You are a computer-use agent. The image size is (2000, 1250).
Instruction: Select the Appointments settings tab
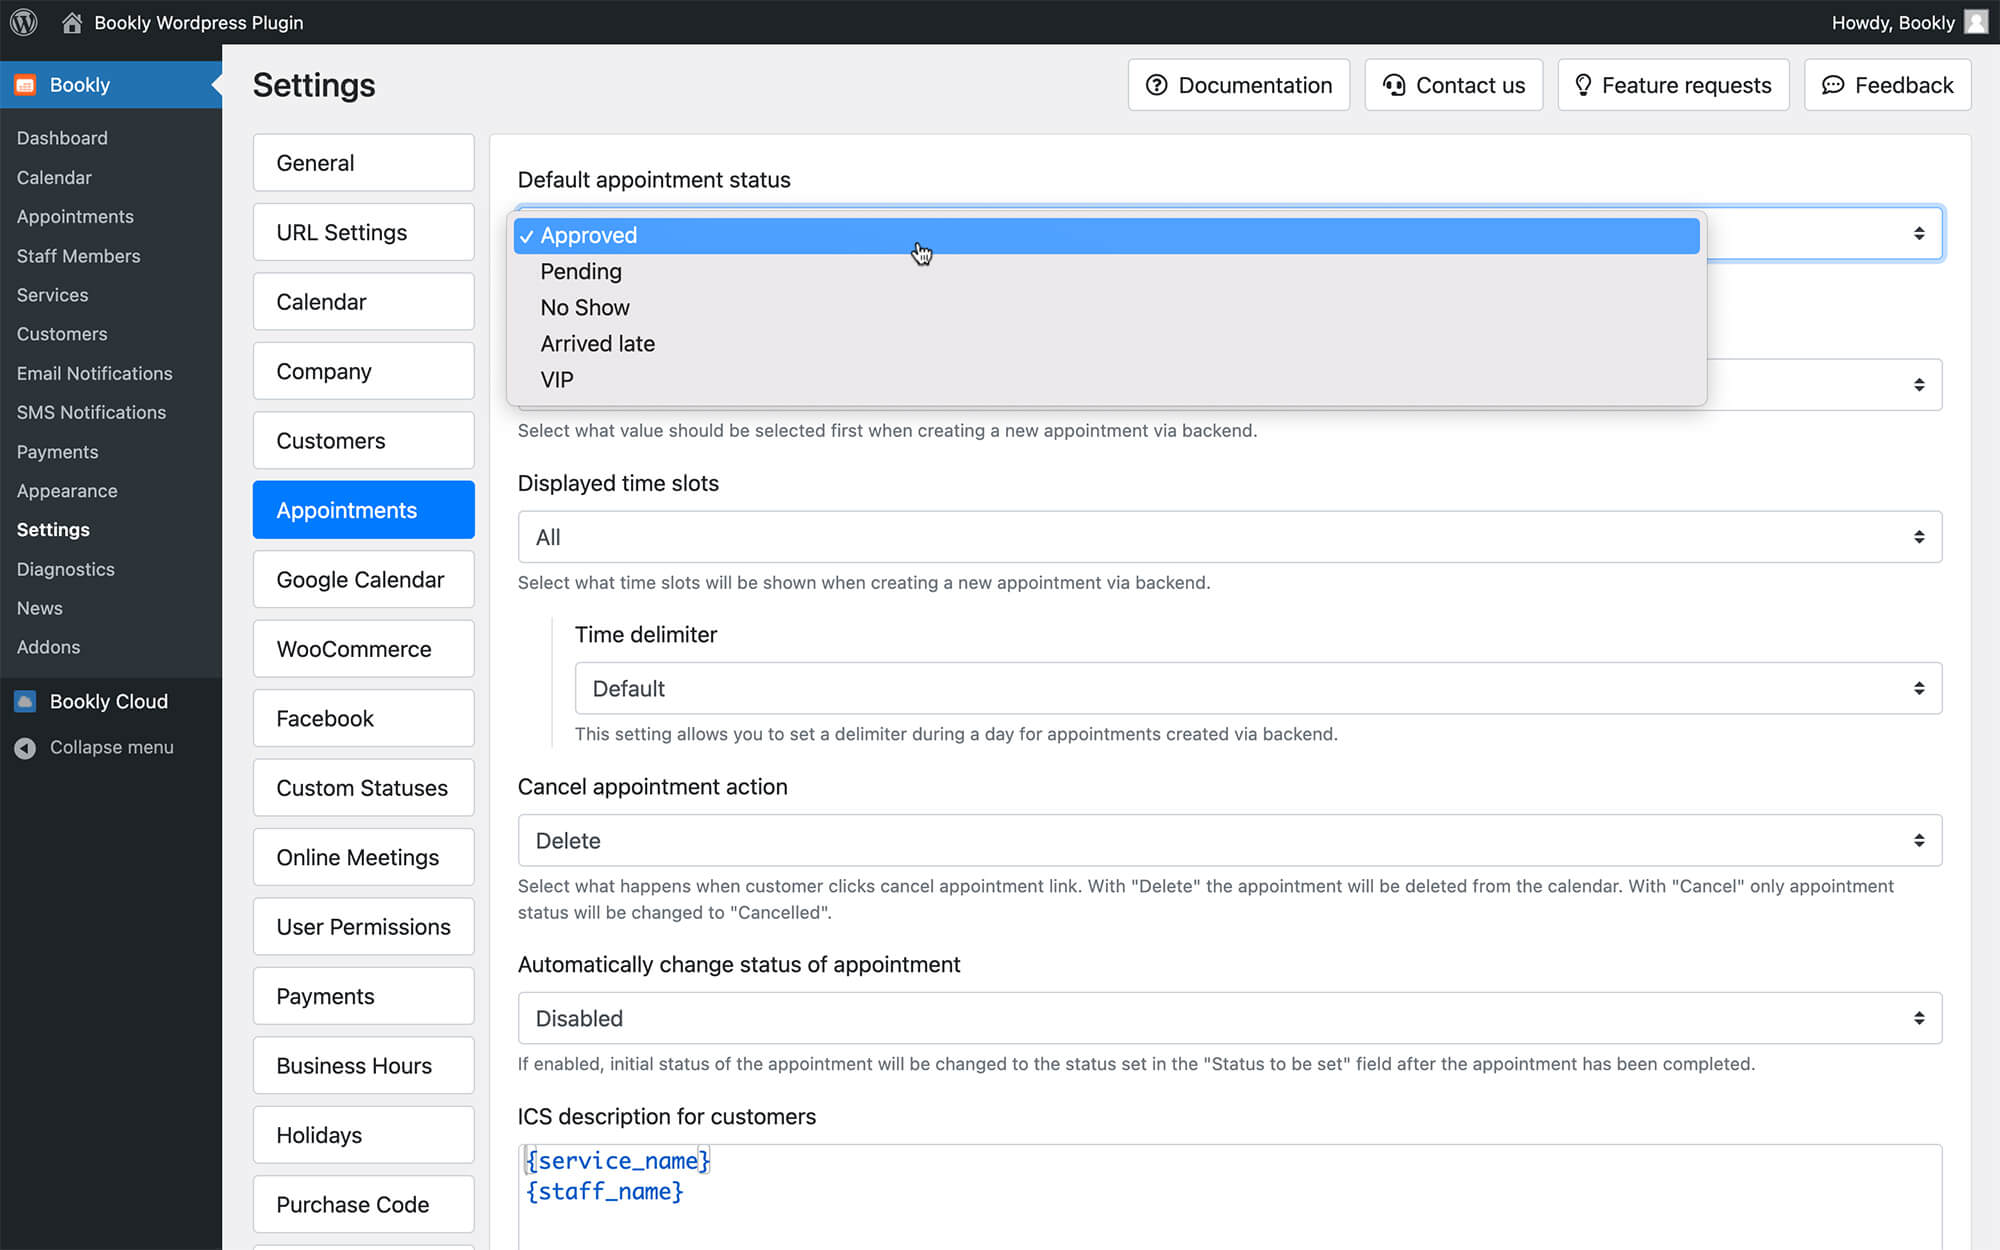coord(363,510)
